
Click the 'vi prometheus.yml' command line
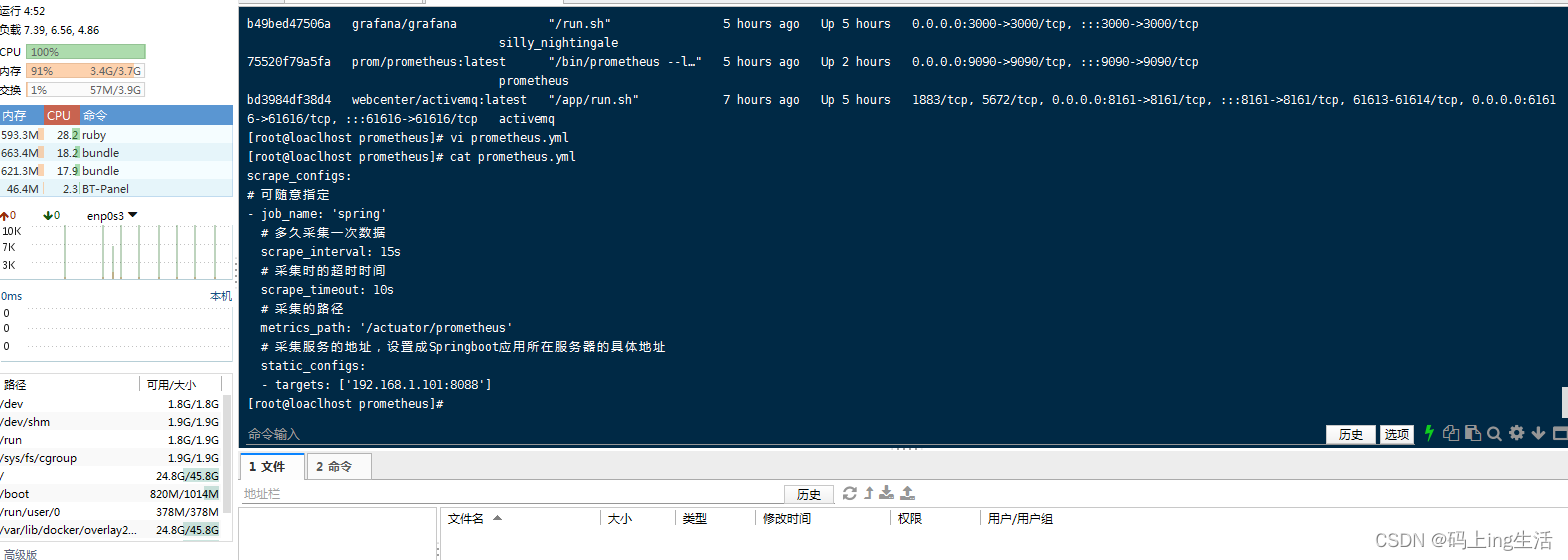[x=408, y=138]
